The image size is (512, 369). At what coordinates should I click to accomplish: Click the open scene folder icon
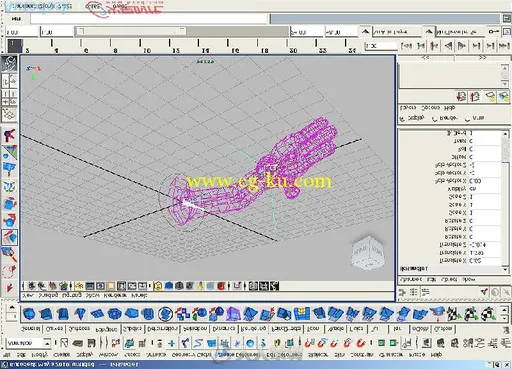[78, 343]
